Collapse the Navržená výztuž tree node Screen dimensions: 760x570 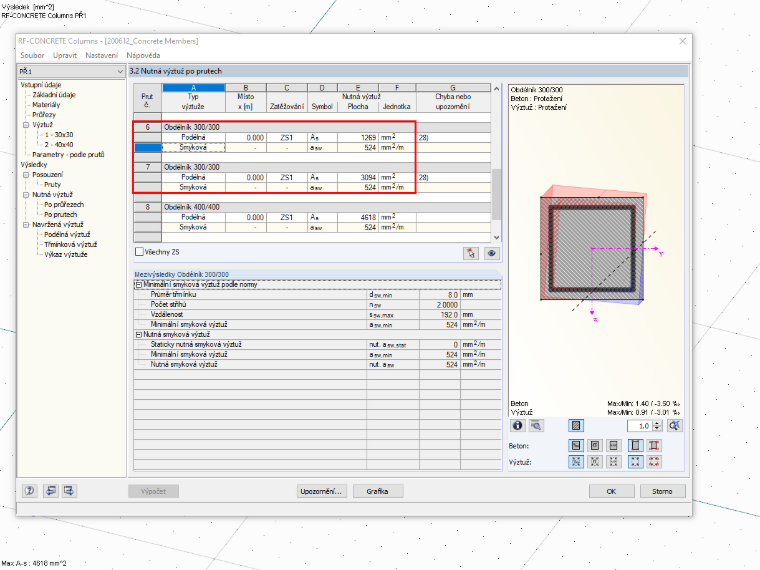pos(26,224)
